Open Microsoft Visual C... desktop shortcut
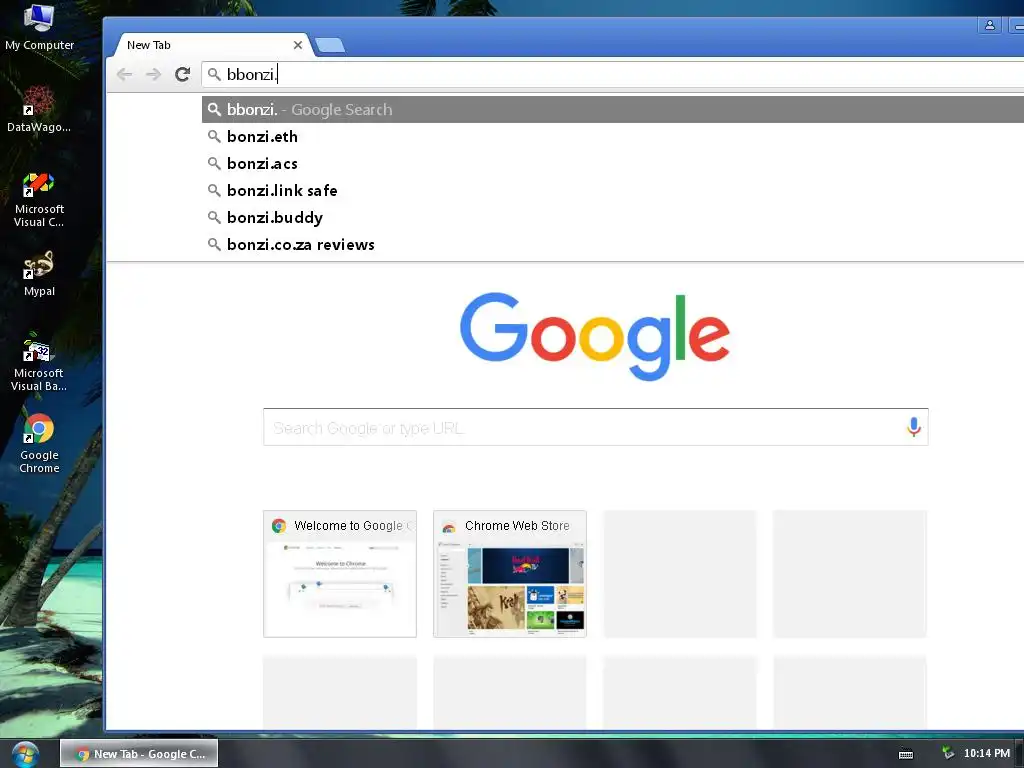The image size is (1024, 768). [x=39, y=200]
